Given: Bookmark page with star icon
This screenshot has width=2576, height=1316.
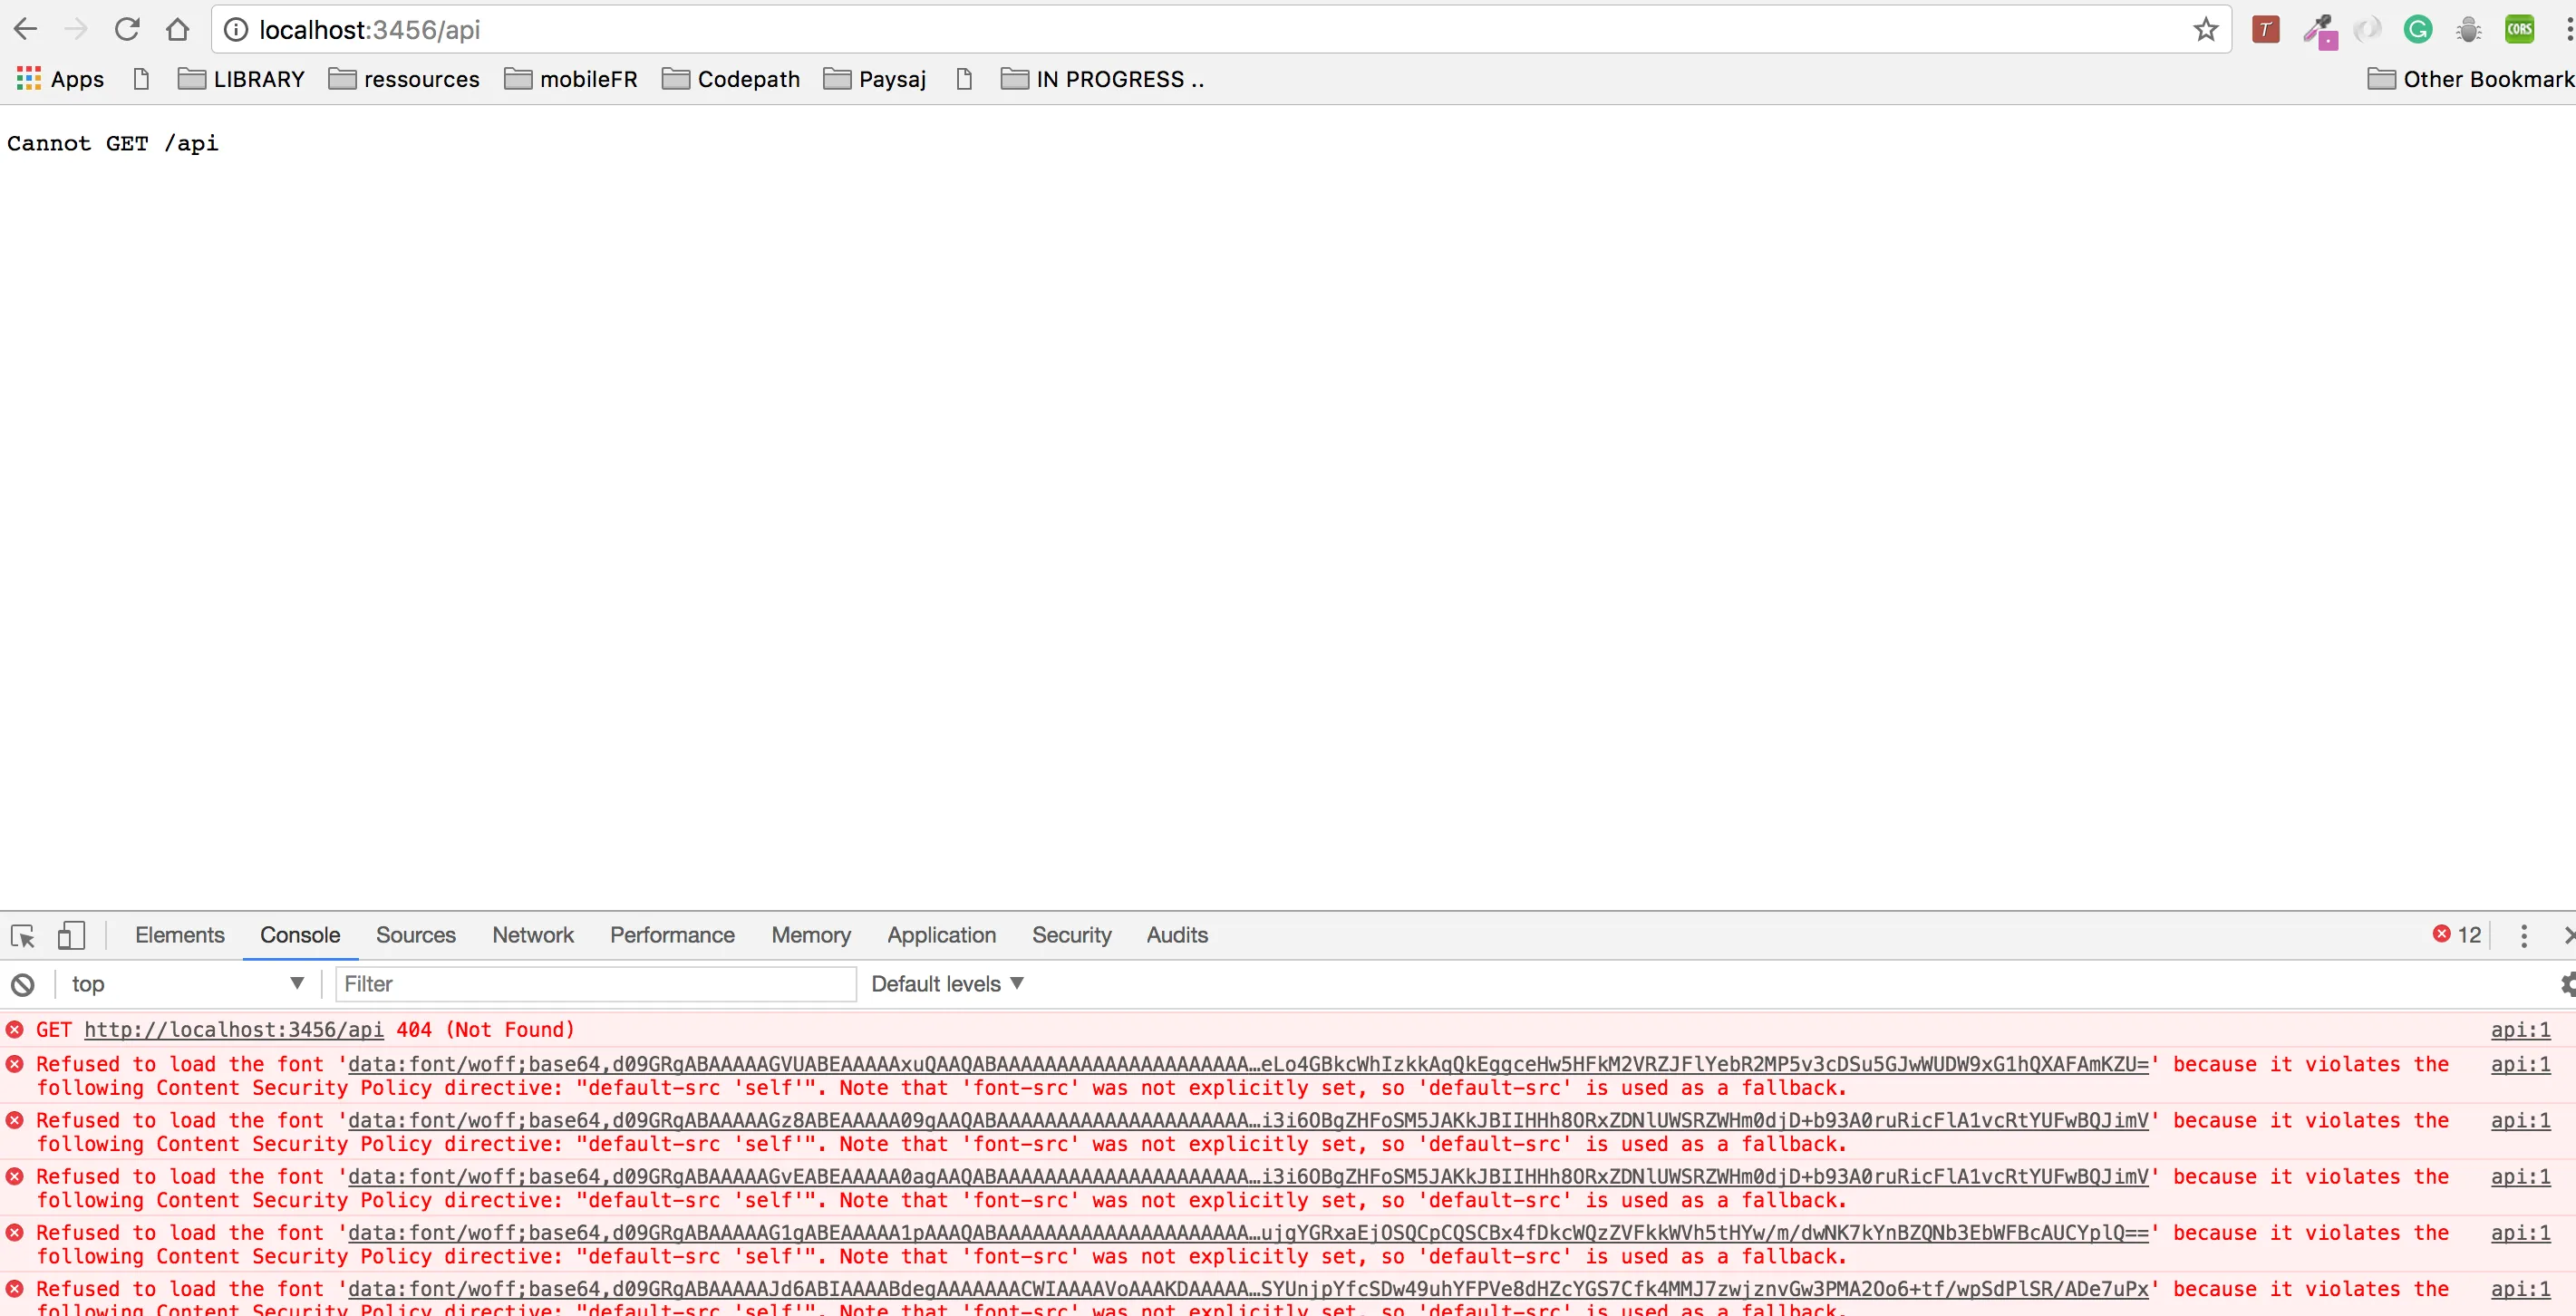Looking at the screenshot, I should click(2205, 30).
